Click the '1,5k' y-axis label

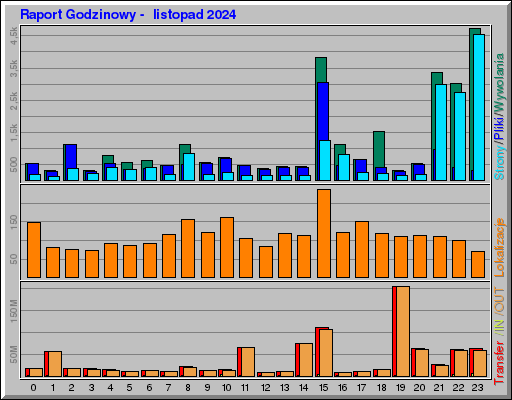[14, 133]
